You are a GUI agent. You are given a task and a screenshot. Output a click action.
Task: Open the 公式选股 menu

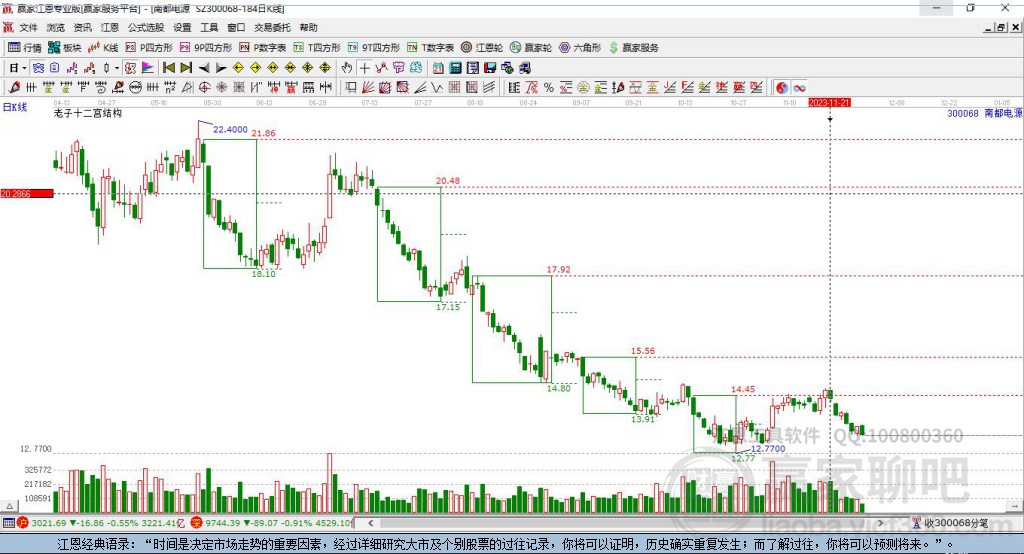[146, 27]
